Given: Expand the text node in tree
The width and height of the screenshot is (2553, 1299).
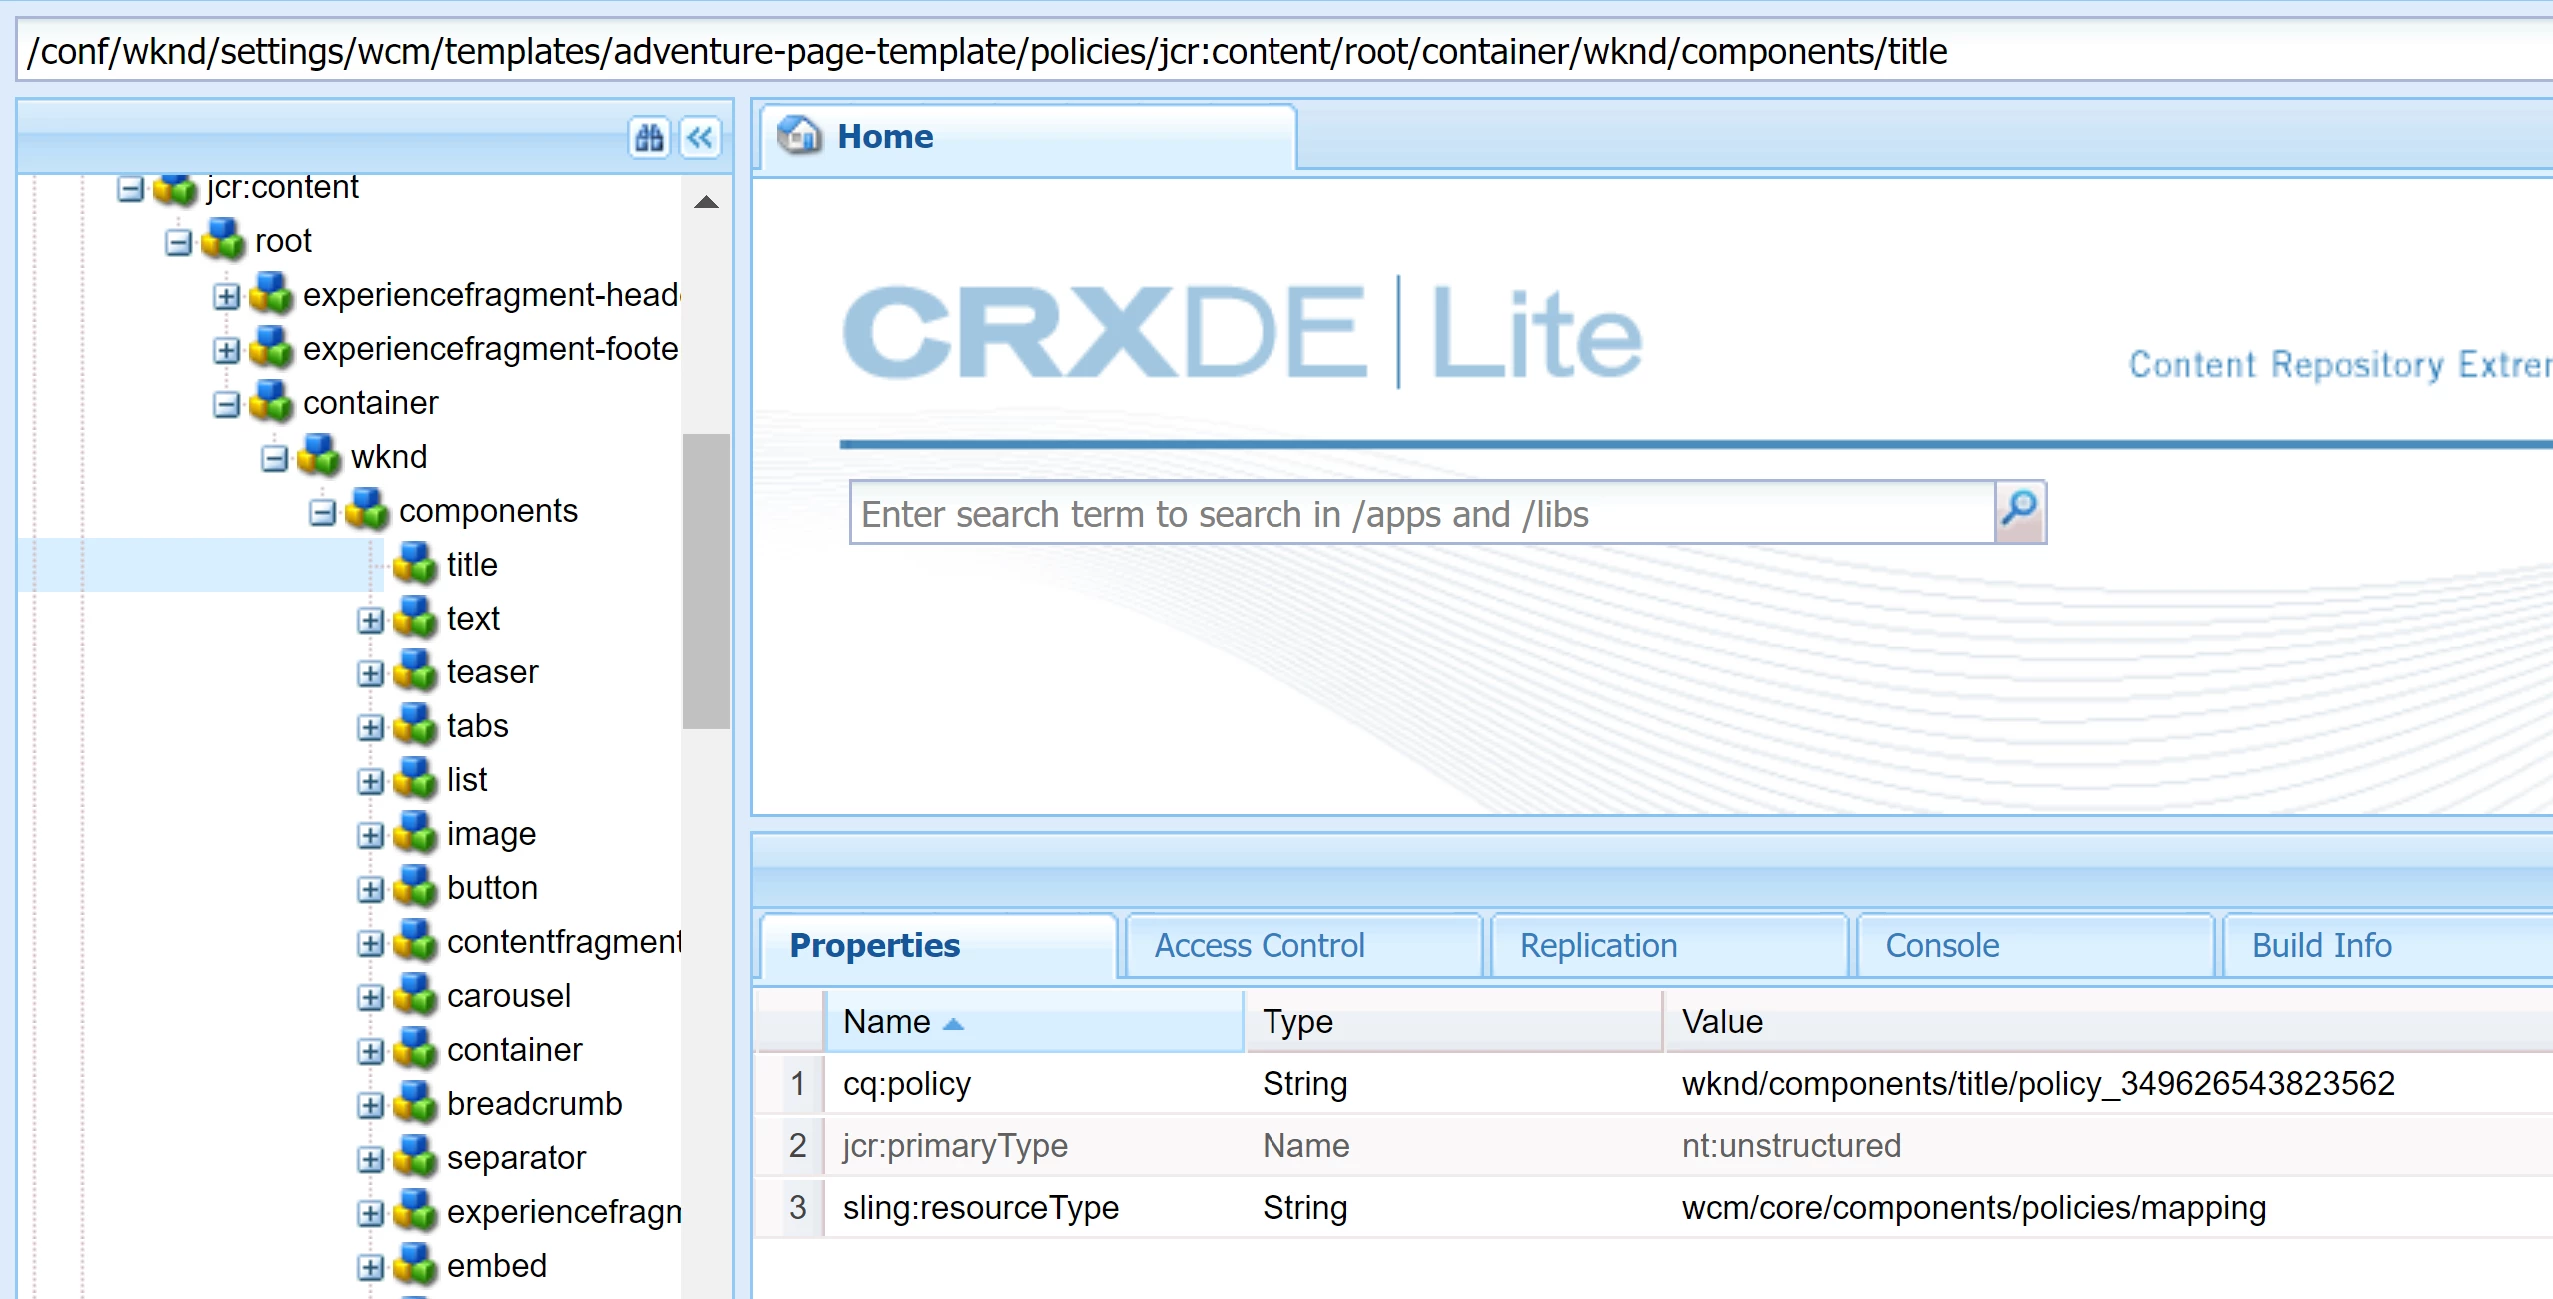Looking at the screenshot, I should (x=370, y=620).
